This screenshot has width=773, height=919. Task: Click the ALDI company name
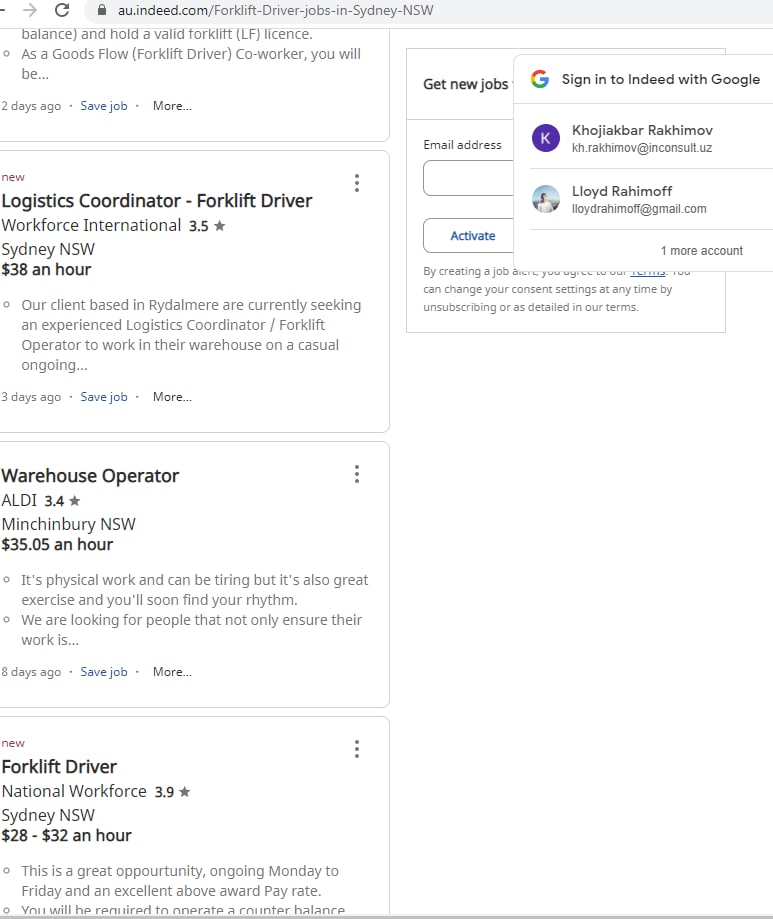[x=19, y=501]
